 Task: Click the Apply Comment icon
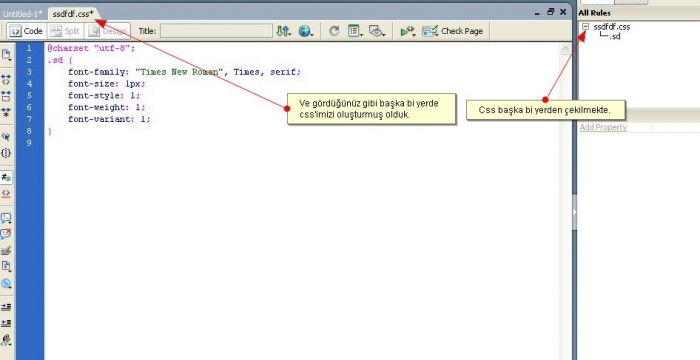point(6,218)
